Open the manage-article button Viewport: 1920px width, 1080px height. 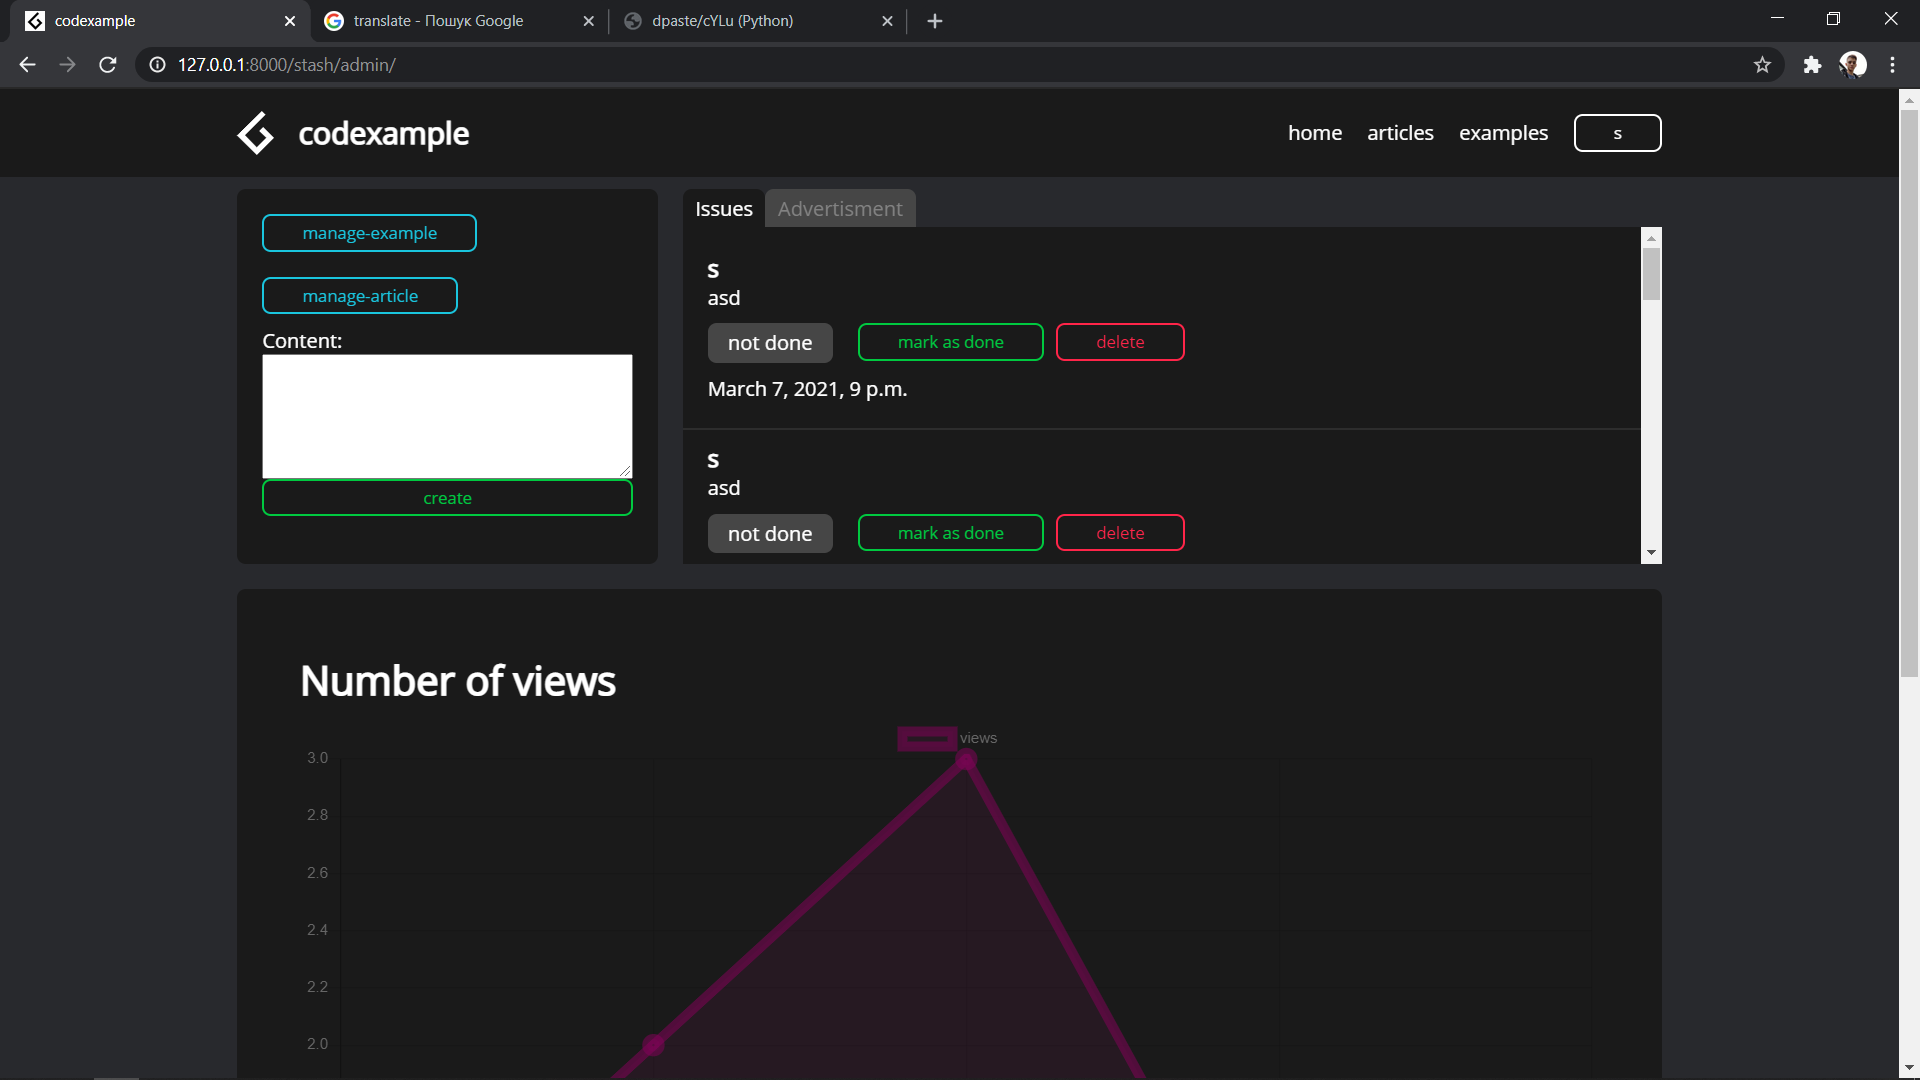coord(360,296)
